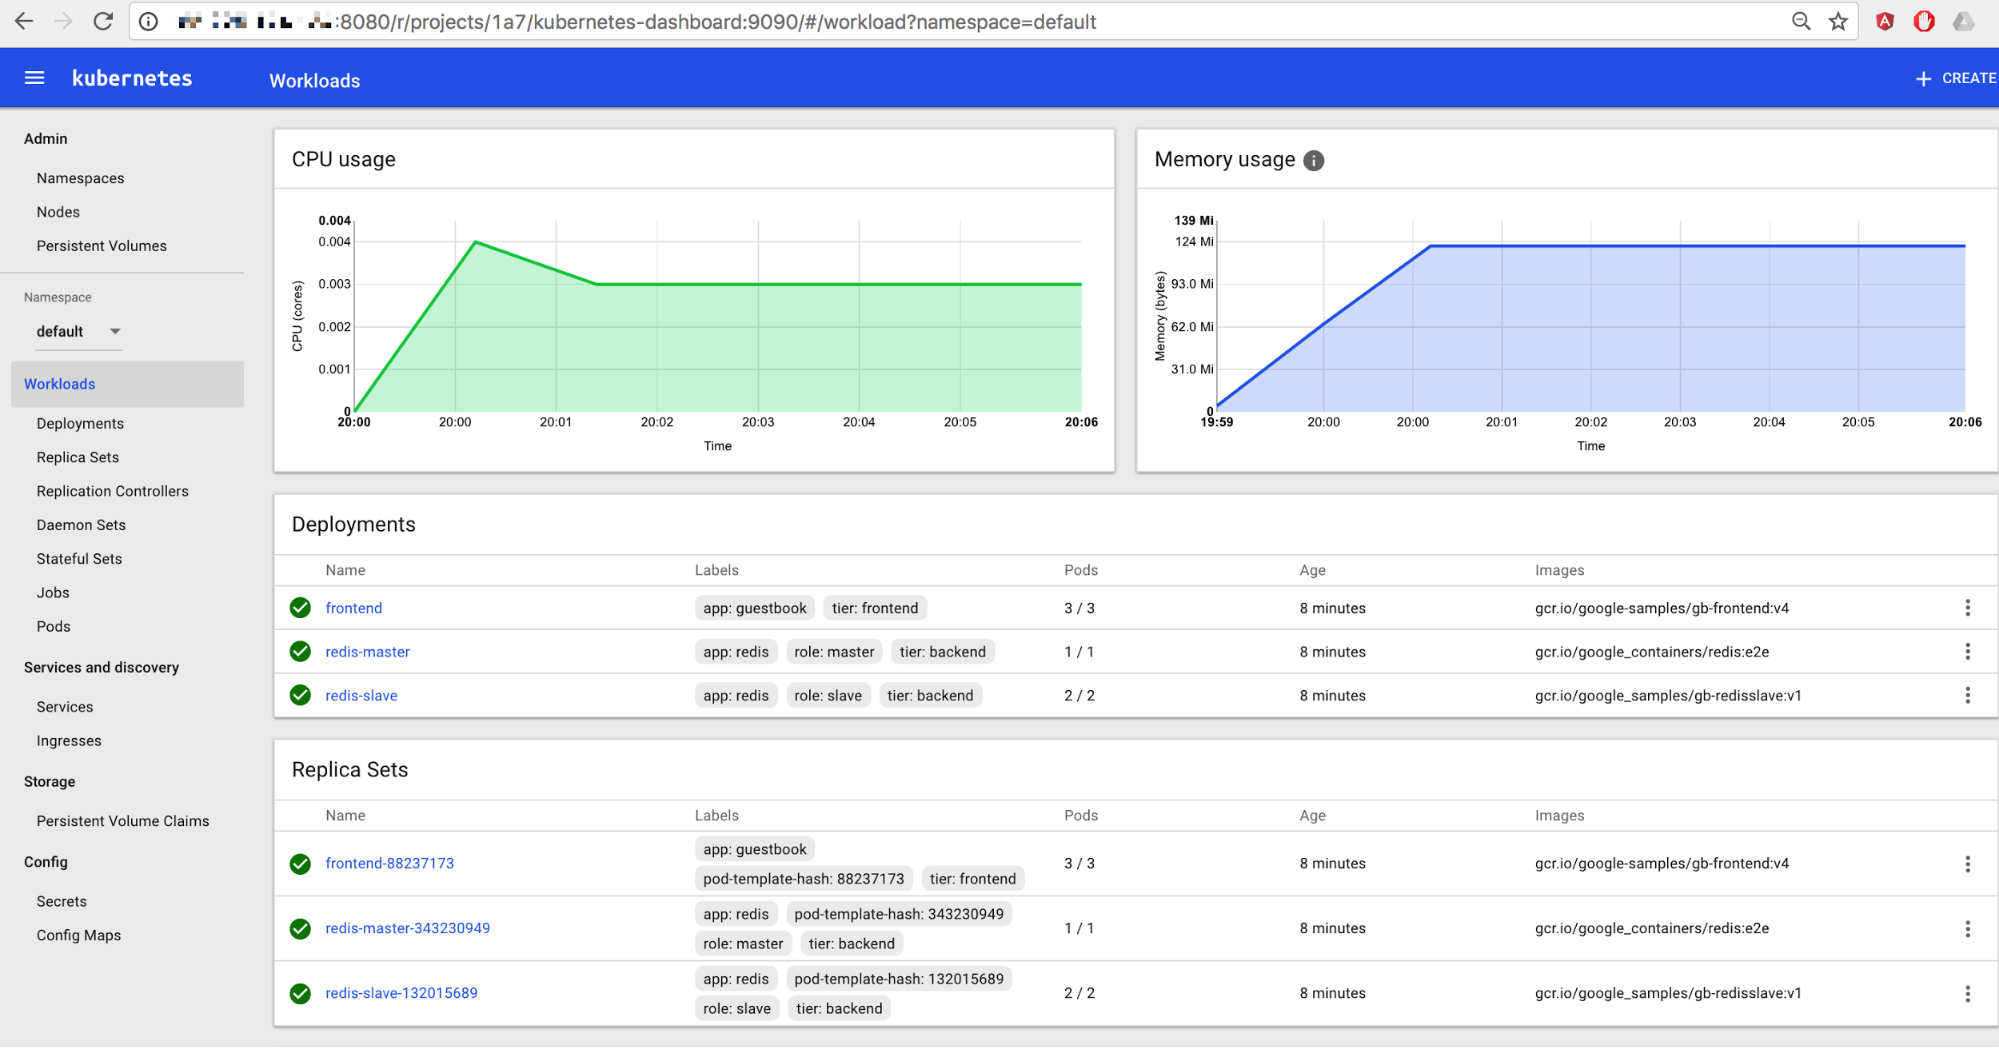This screenshot has width=1999, height=1048.
Task: Click 'role: slave' label on redis-slave deployment
Action: (x=828, y=696)
